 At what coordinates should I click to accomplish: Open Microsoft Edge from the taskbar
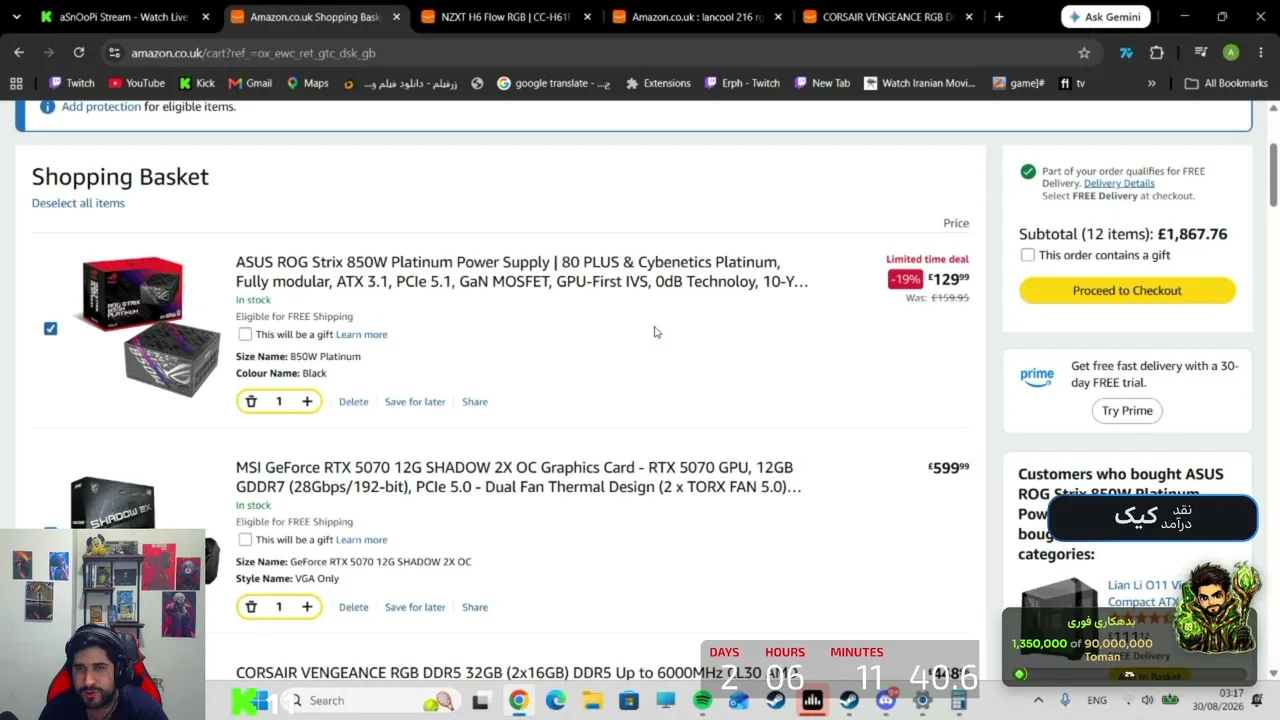tap(555, 700)
